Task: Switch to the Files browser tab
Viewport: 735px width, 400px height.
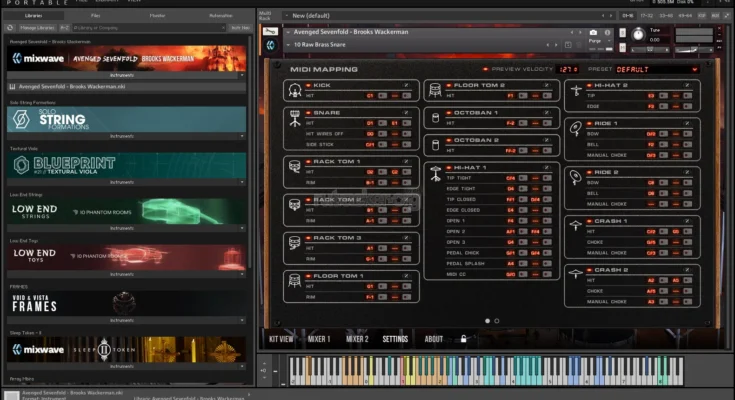Action: coord(96,15)
